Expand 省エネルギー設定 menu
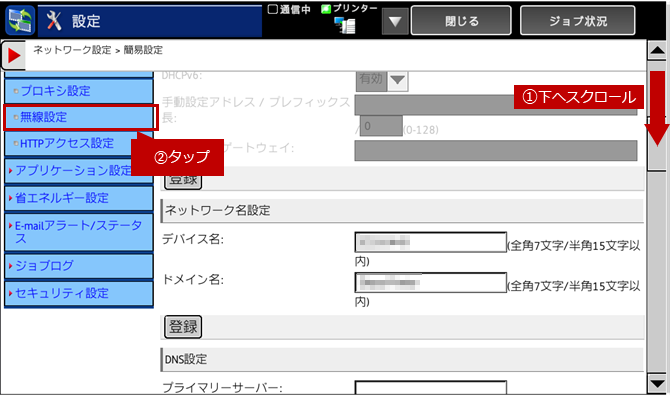Image resolution: width=670 pixels, height=396 pixels. (79, 198)
